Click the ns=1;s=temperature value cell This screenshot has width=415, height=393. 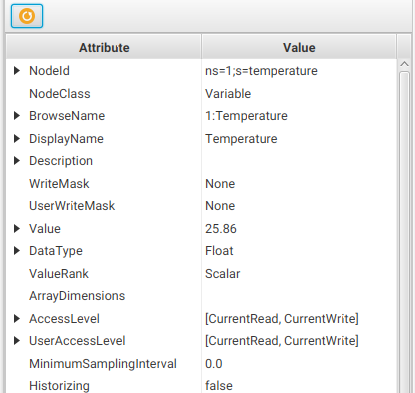[x=261, y=71]
